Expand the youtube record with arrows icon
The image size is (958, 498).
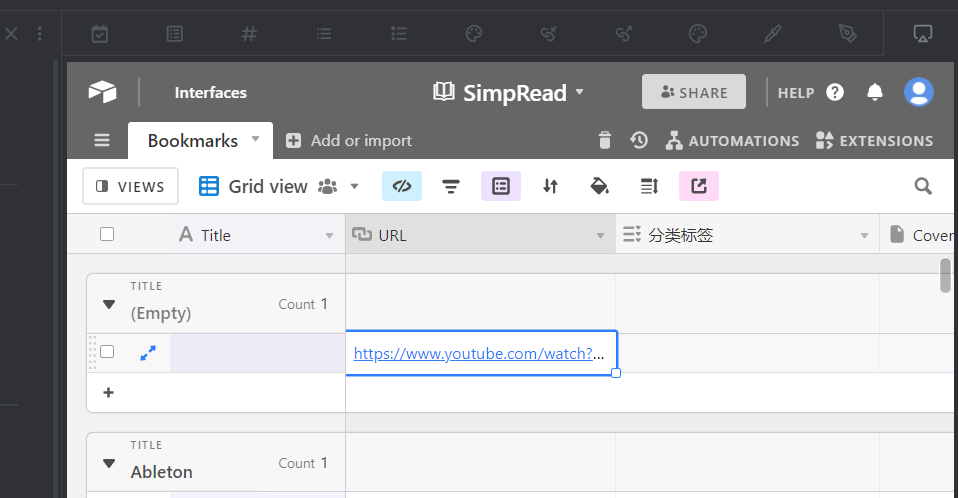148,353
